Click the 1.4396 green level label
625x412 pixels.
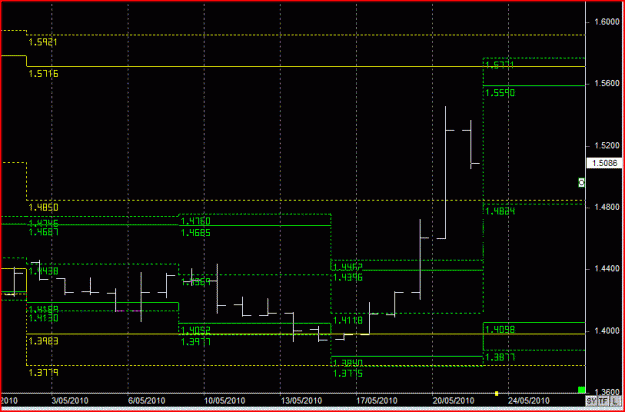coord(348,278)
